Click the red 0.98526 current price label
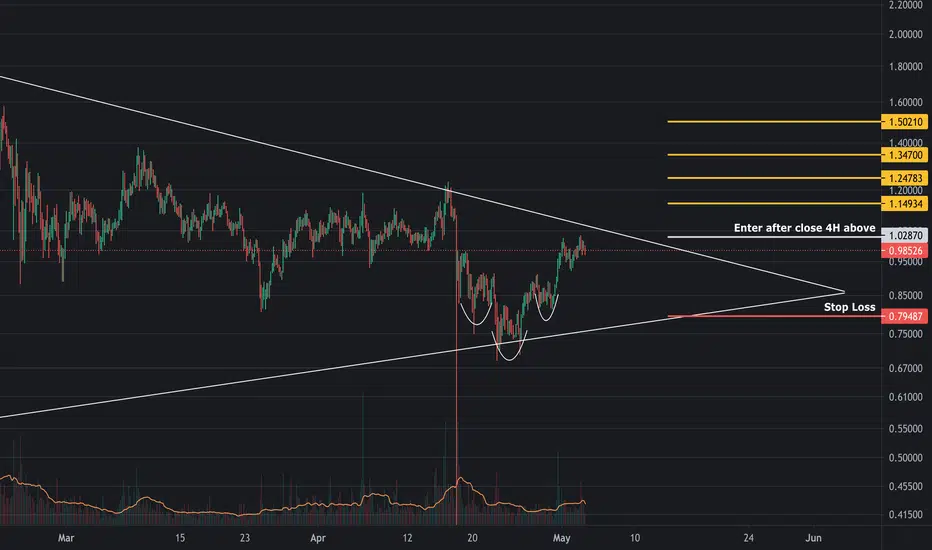This screenshot has width=932, height=550. [x=904, y=250]
